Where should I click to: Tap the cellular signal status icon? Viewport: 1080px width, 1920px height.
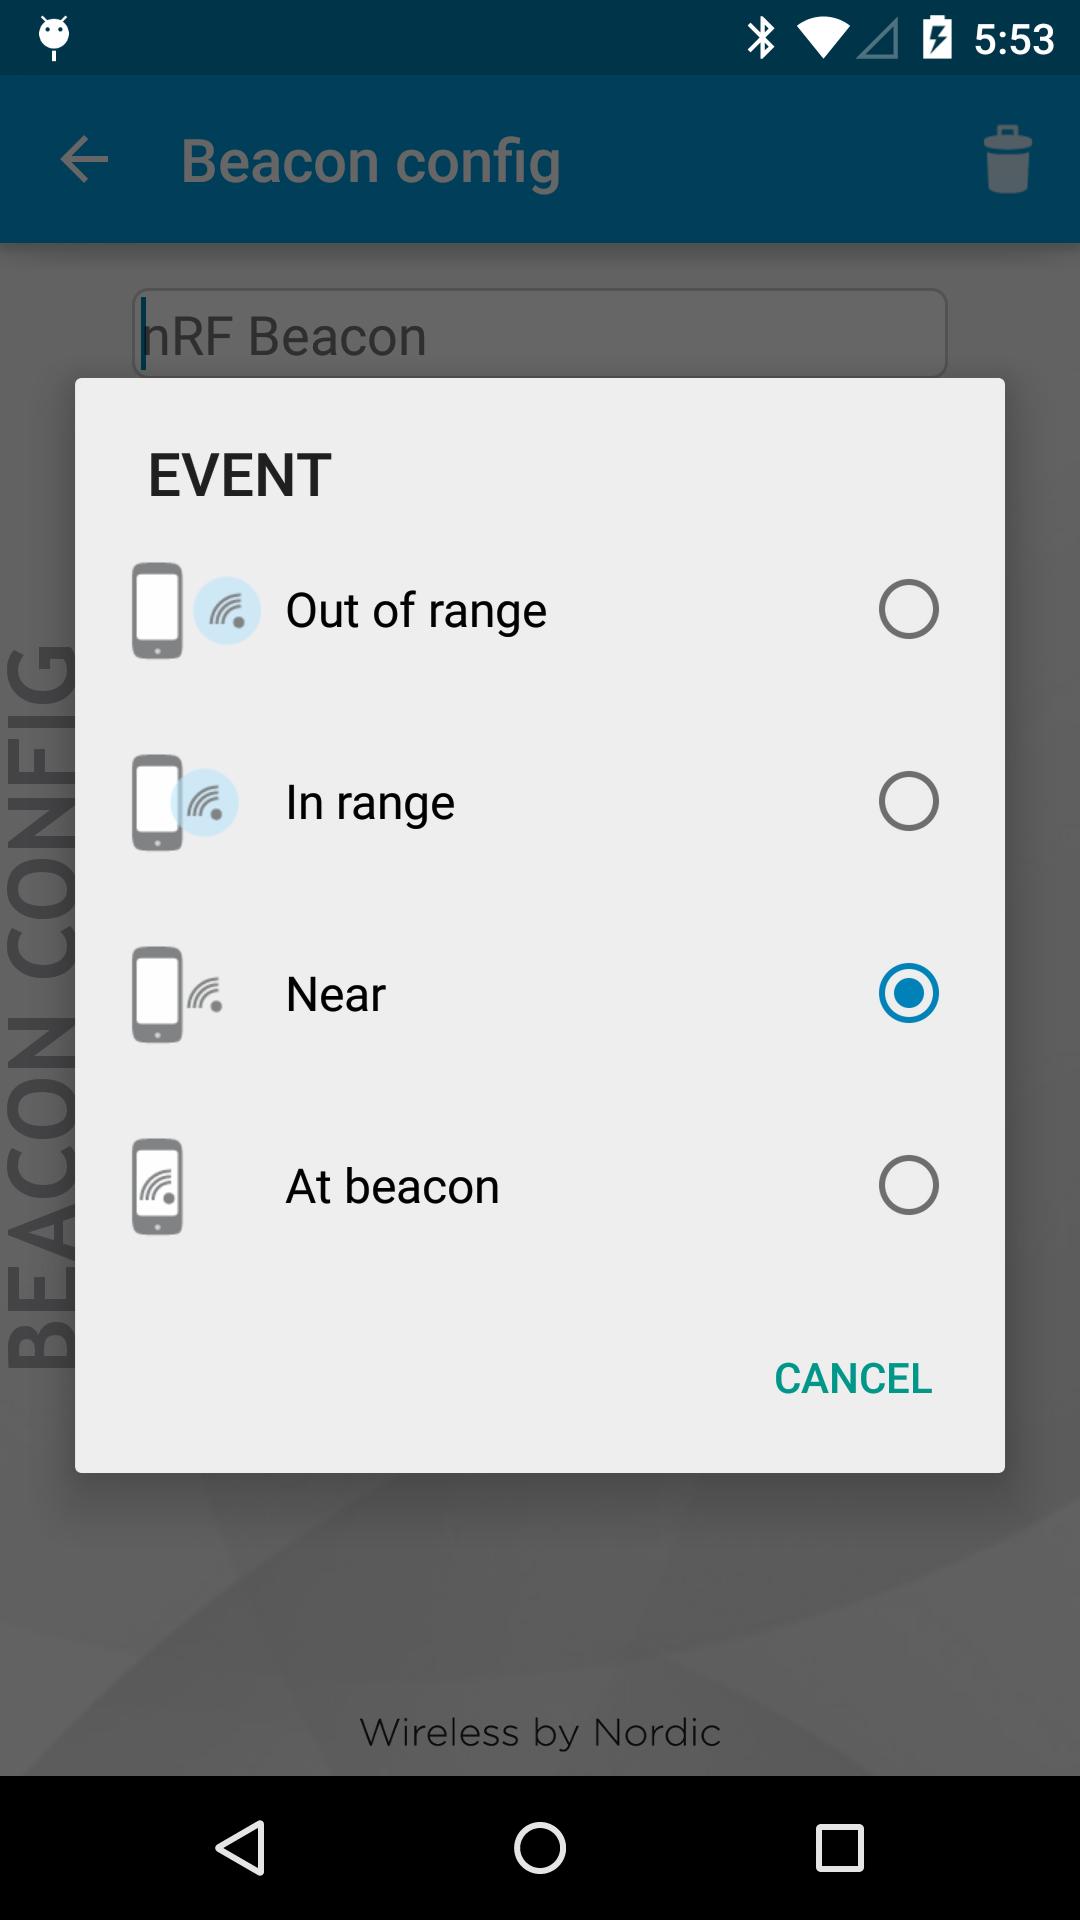tap(878, 37)
